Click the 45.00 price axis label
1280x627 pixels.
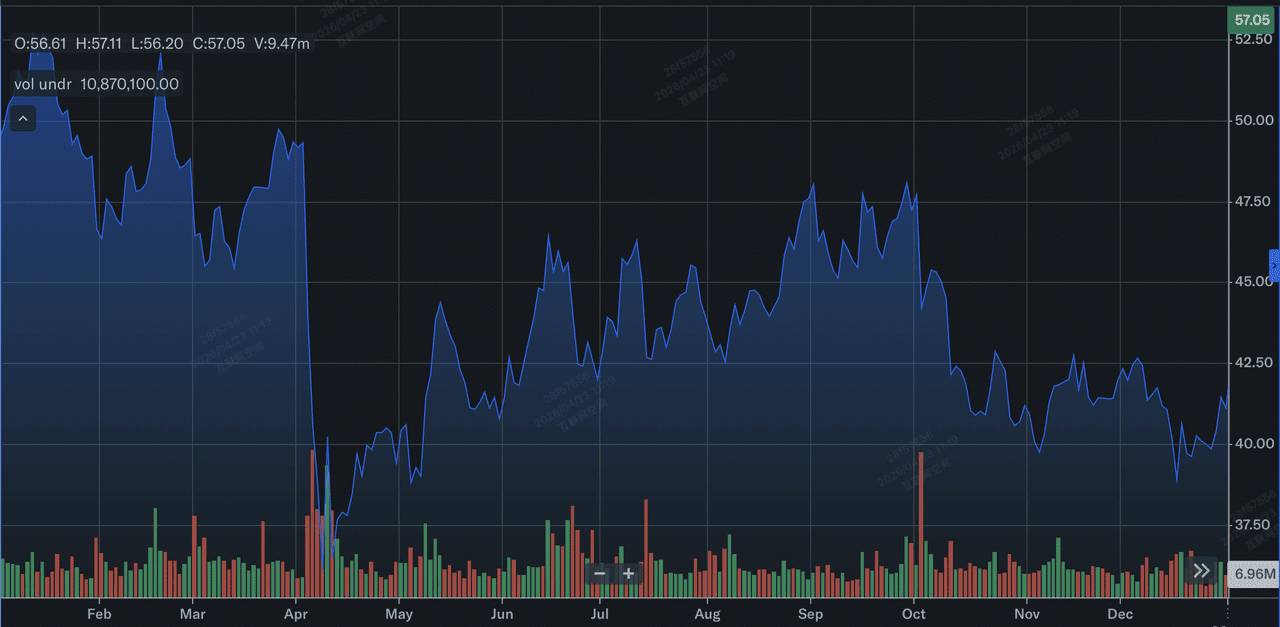[x=1253, y=282]
